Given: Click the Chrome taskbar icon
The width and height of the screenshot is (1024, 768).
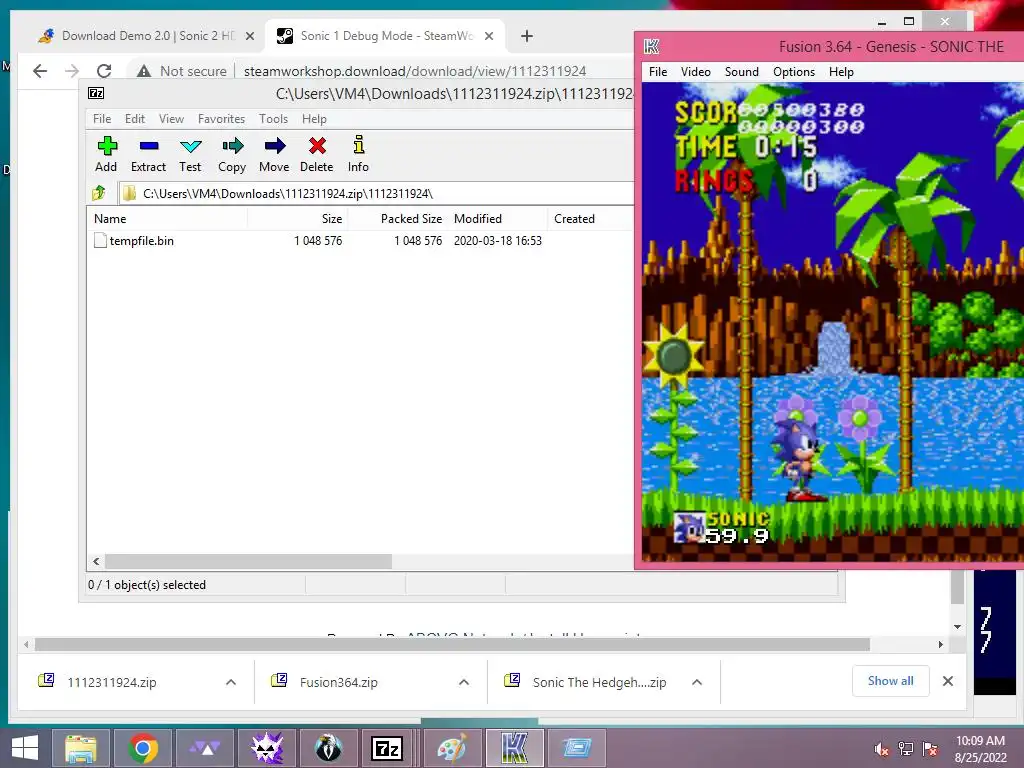Looking at the screenshot, I should pyautogui.click(x=143, y=748).
